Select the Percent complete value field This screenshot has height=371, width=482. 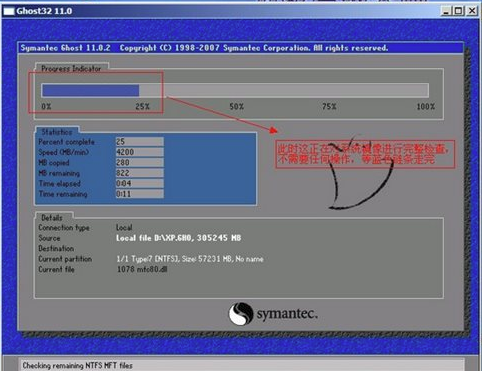140,141
